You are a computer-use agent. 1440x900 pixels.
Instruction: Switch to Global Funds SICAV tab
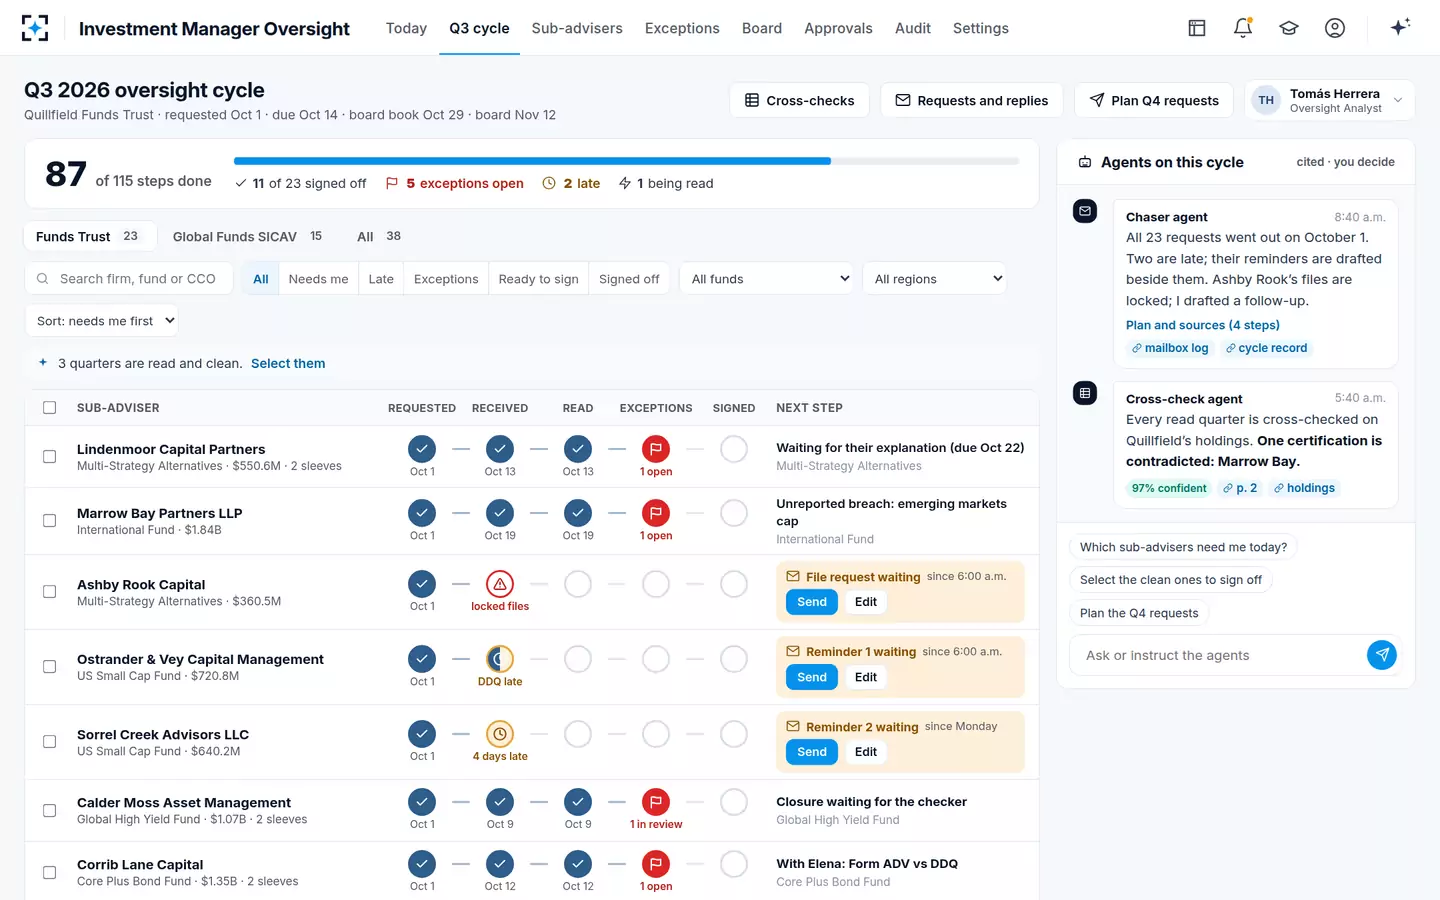pyautogui.click(x=247, y=237)
